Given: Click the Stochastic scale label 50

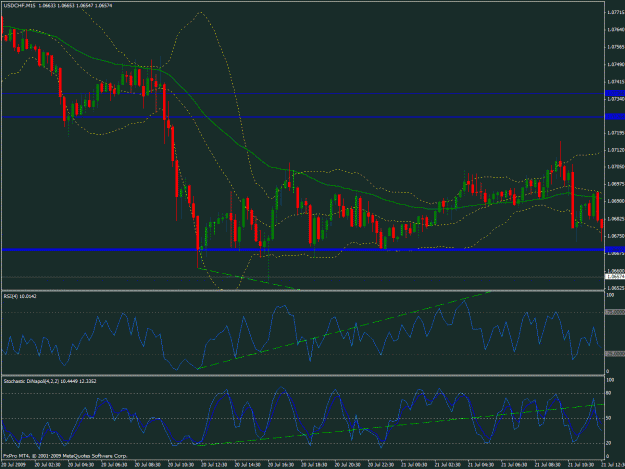Looking at the screenshot, I should point(609,418).
